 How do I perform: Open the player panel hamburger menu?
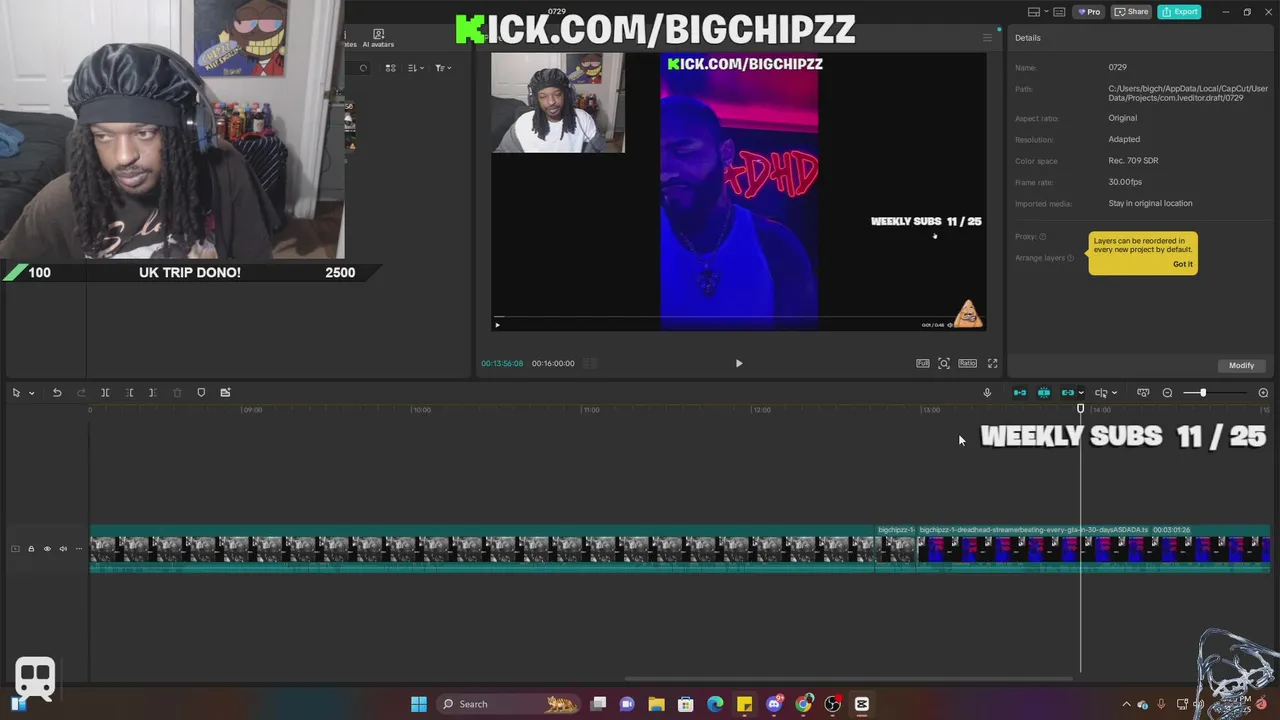click(x=987, y=38)
